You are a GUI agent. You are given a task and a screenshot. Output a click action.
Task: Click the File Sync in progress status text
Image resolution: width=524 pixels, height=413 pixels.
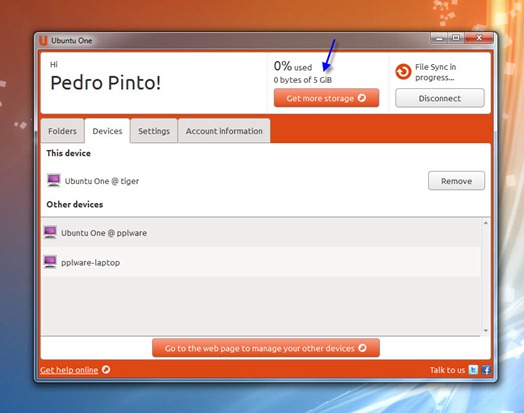435,72
